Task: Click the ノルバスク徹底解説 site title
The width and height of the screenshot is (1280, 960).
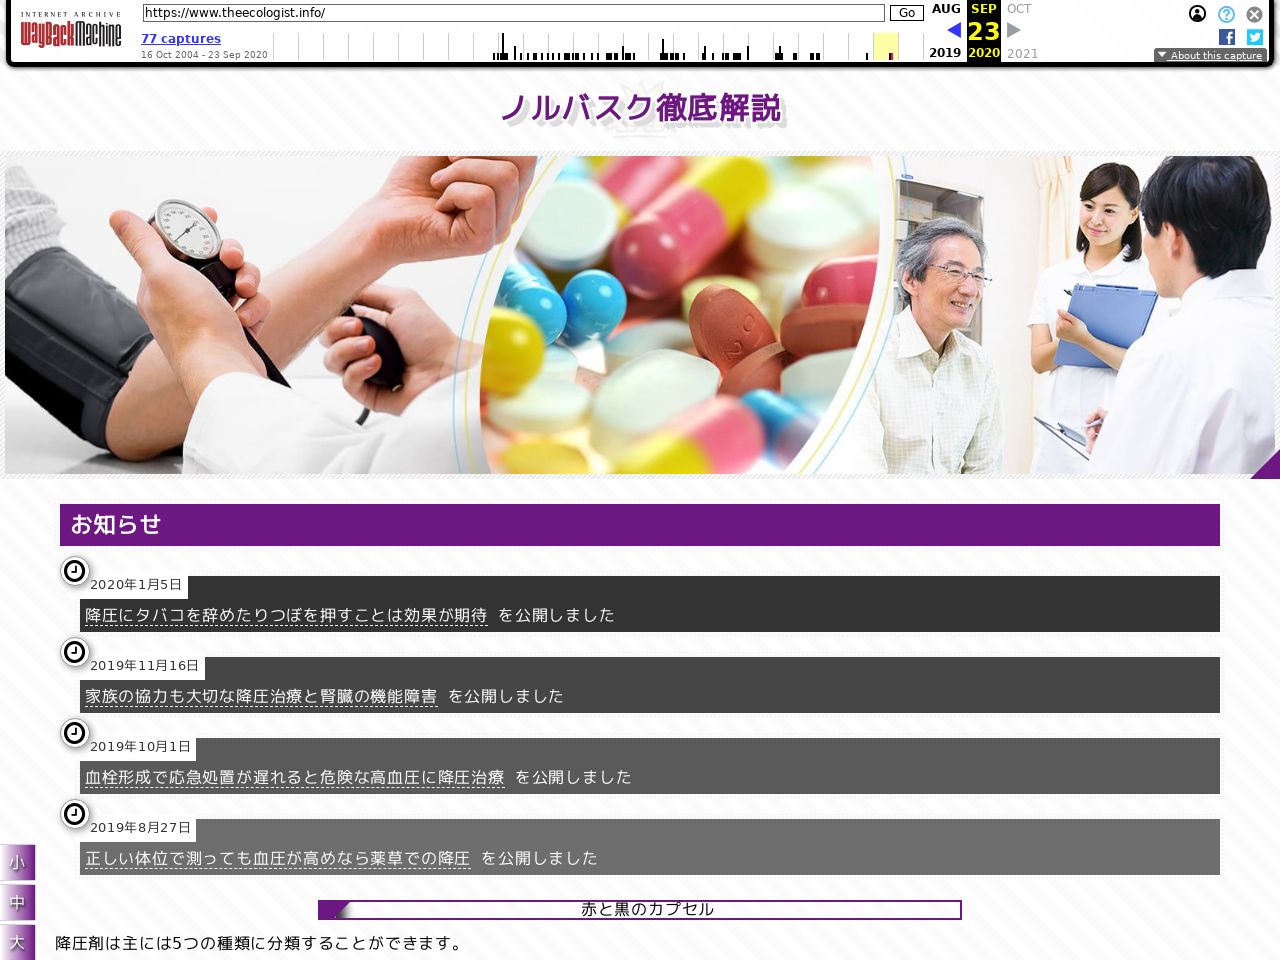Action: pos(640,108)
